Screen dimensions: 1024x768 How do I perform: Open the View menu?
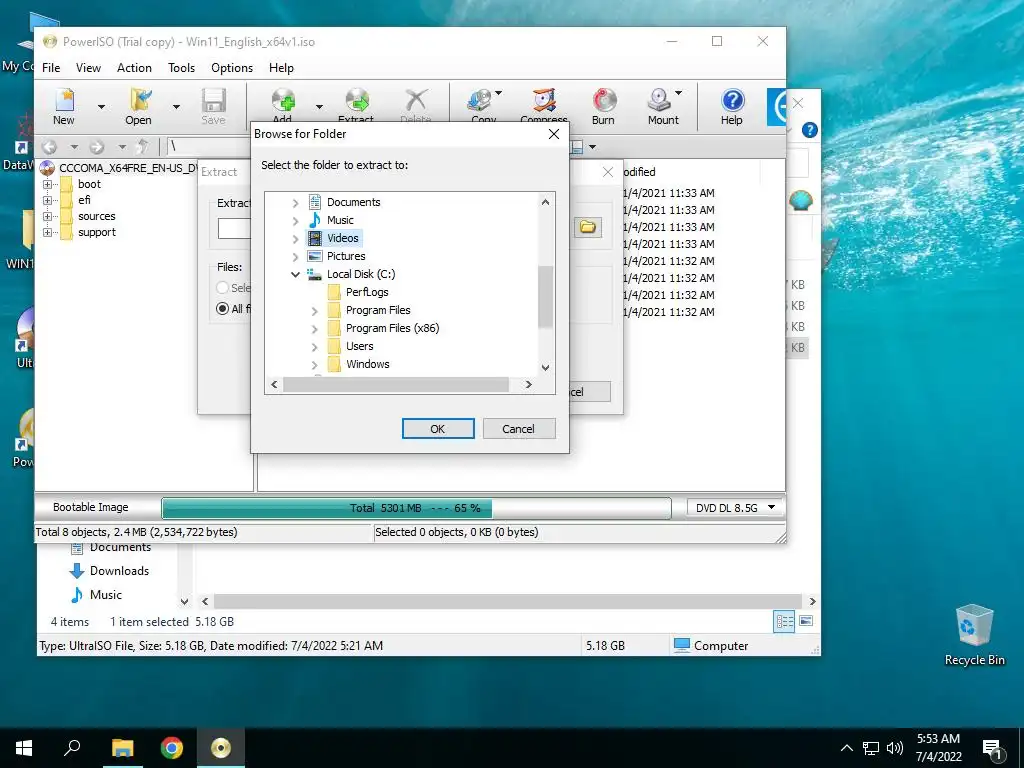pyautogui.click(x=88, y=68)
